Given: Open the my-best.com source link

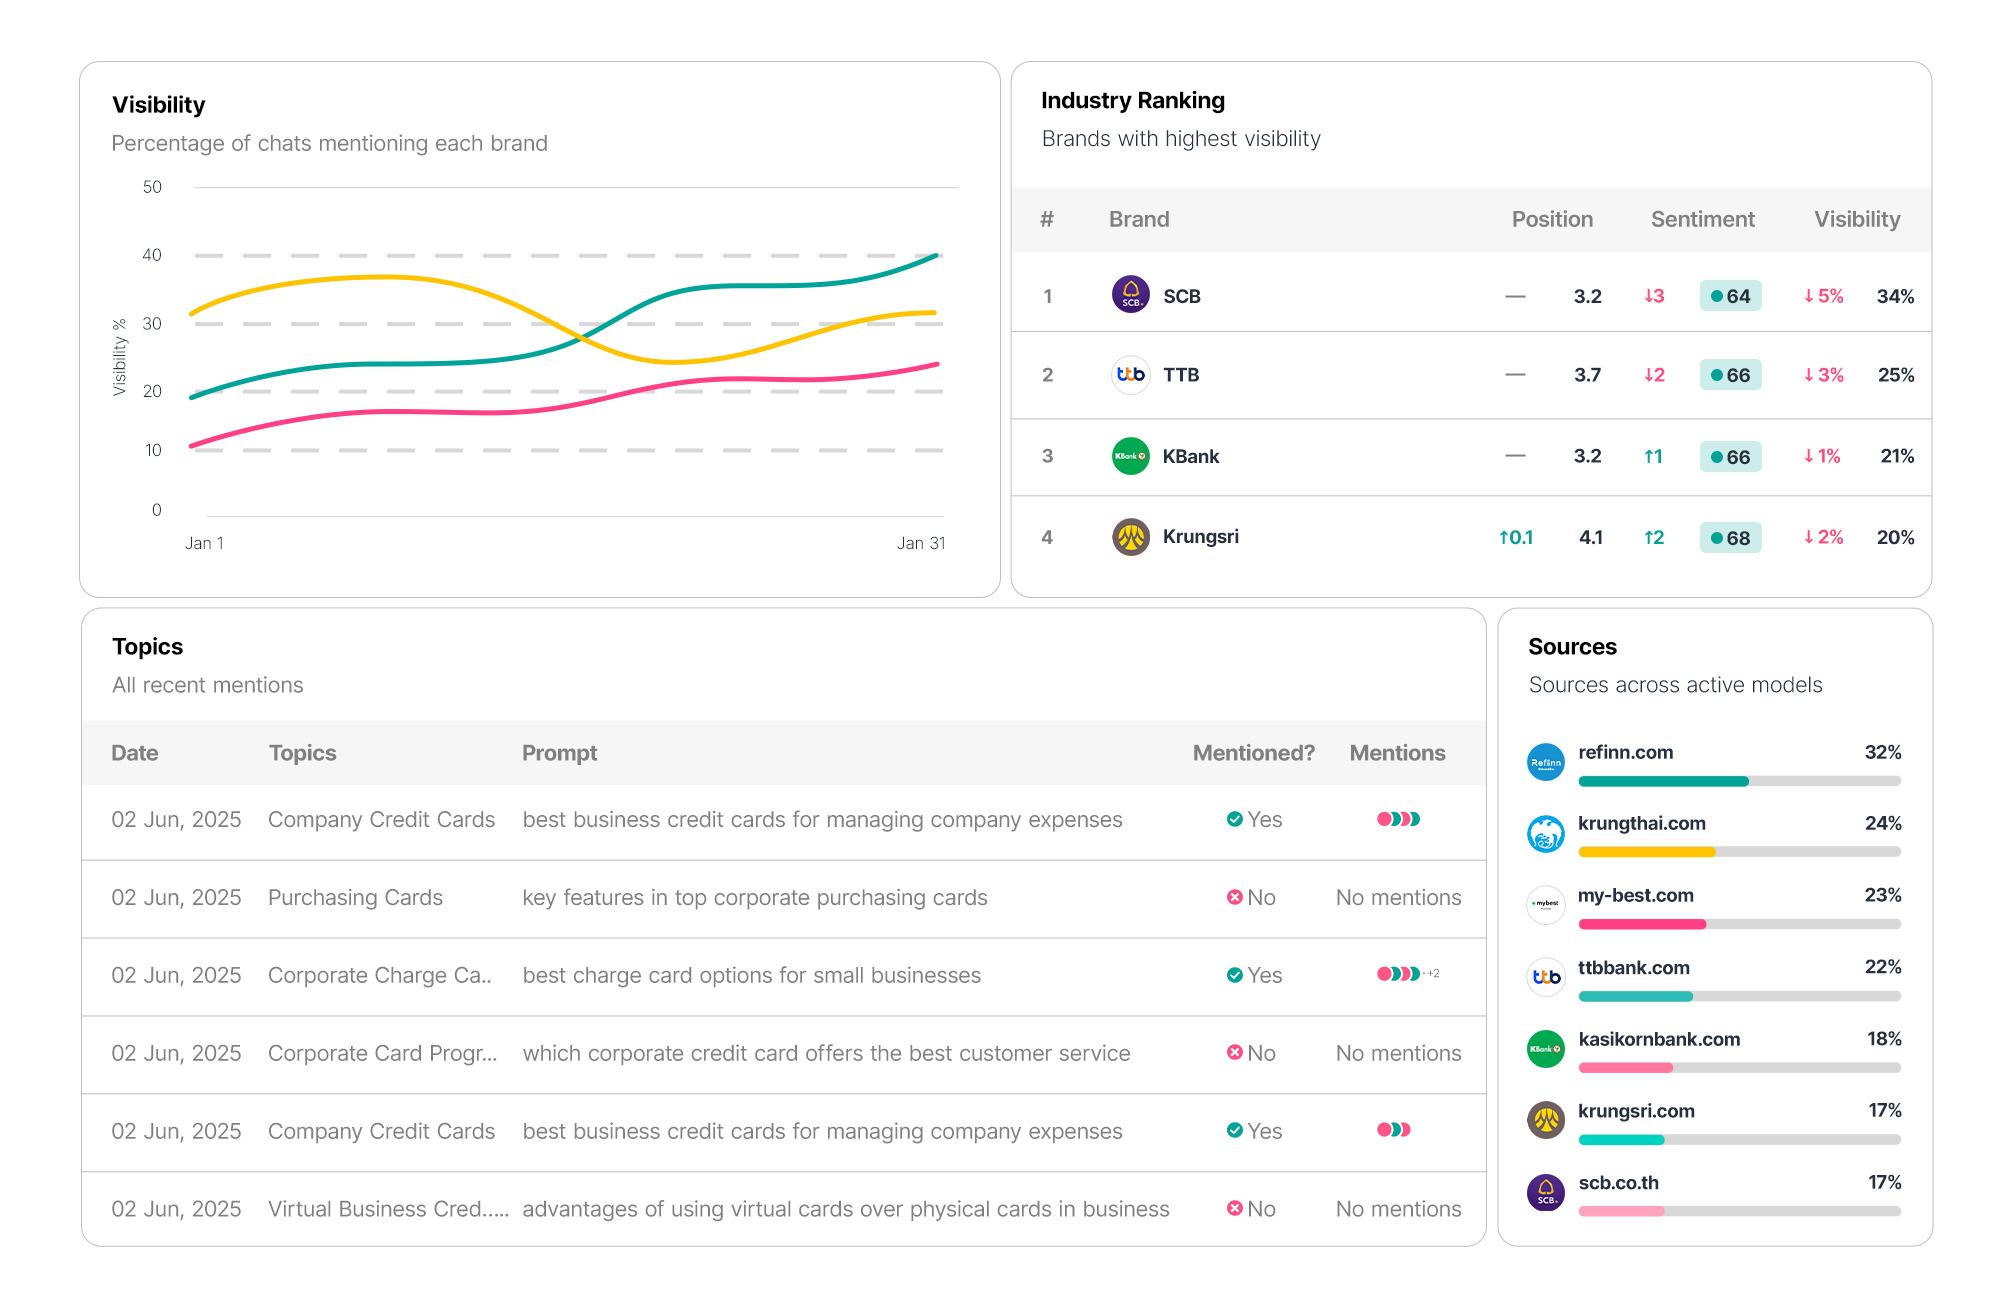Looking at the screenshot, I should [x=1635, y=895].
